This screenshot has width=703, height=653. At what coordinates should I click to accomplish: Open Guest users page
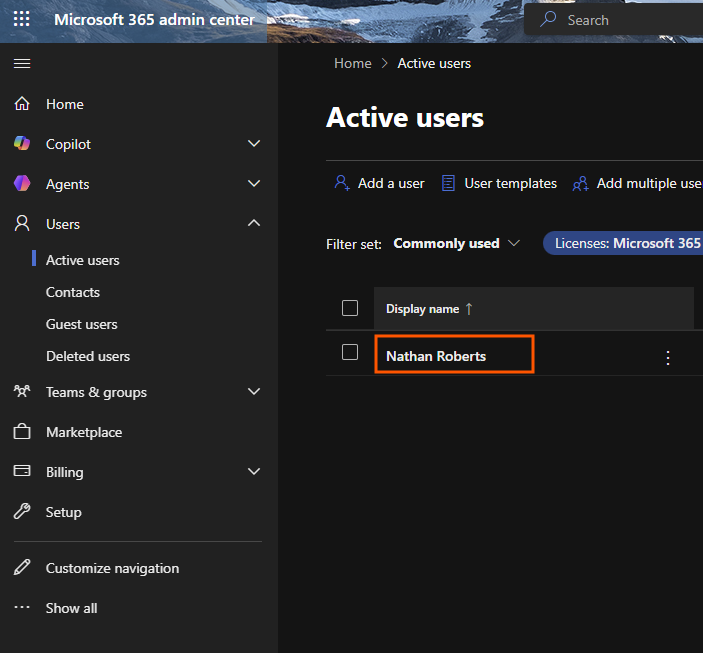pyautogui.click(x=82, y=324)
